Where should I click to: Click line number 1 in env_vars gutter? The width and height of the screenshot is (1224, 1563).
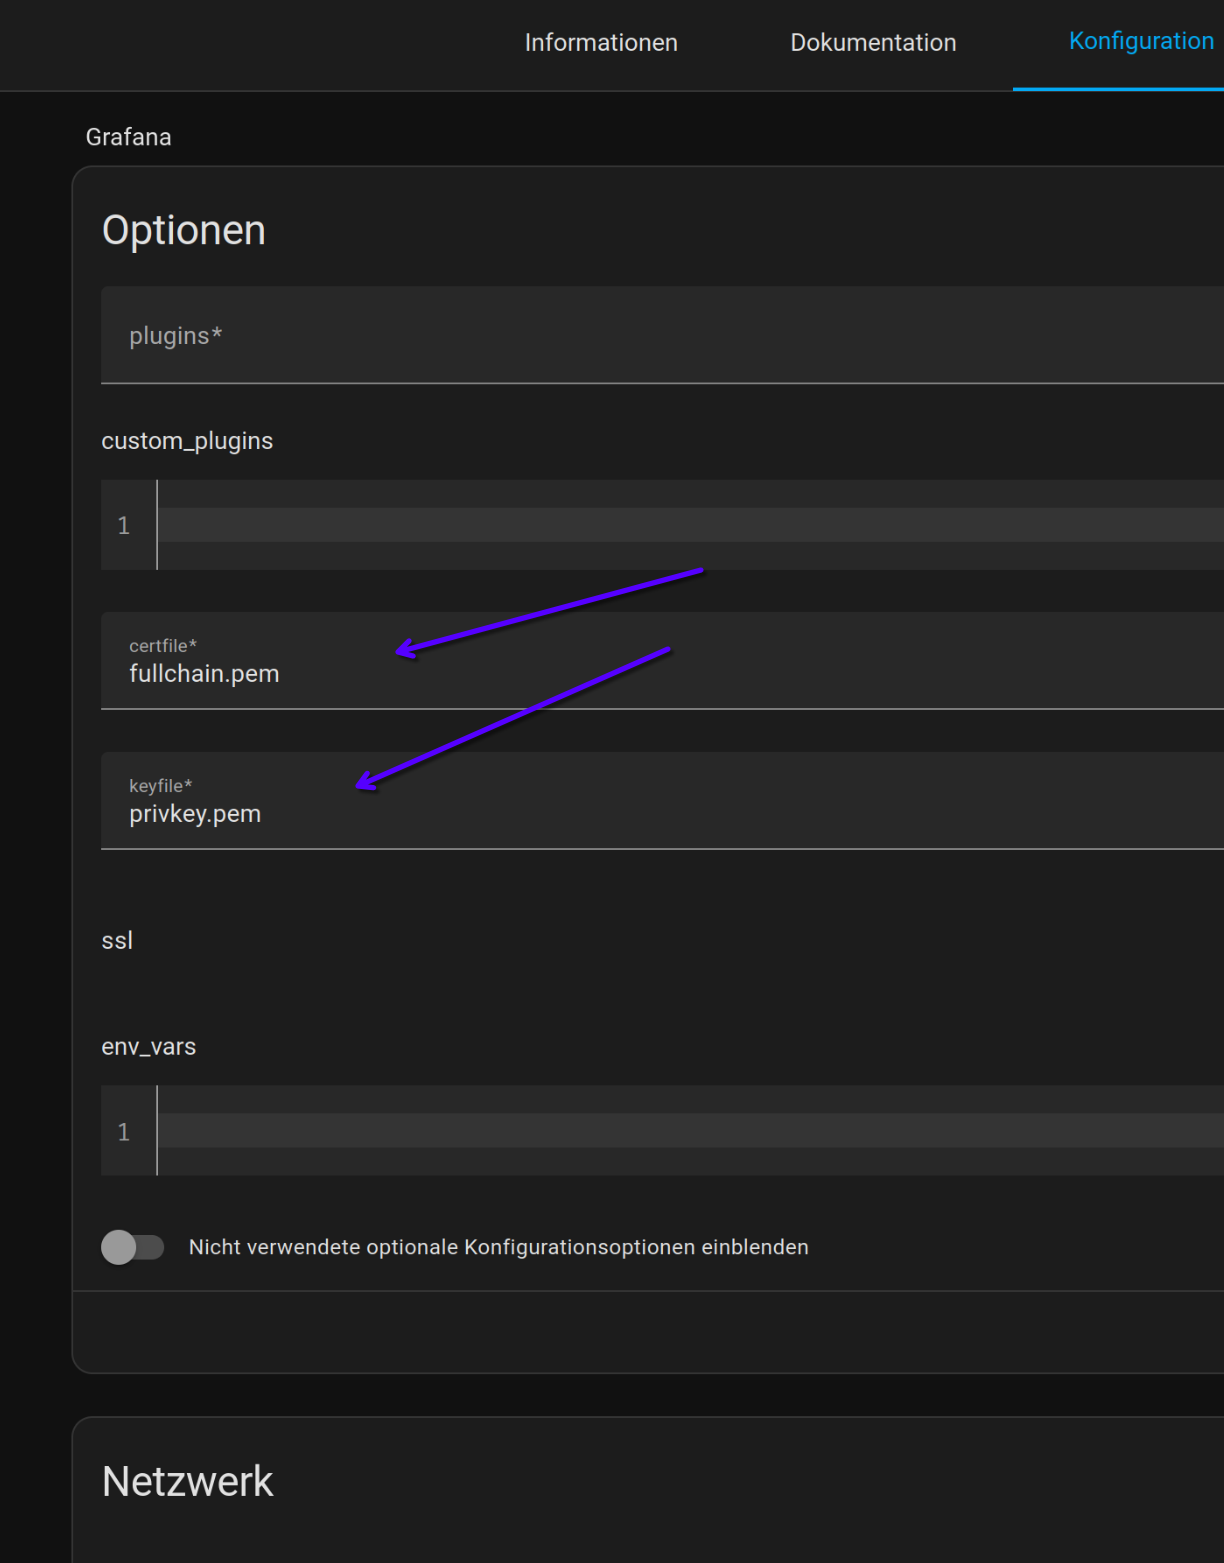[124, 1132]
